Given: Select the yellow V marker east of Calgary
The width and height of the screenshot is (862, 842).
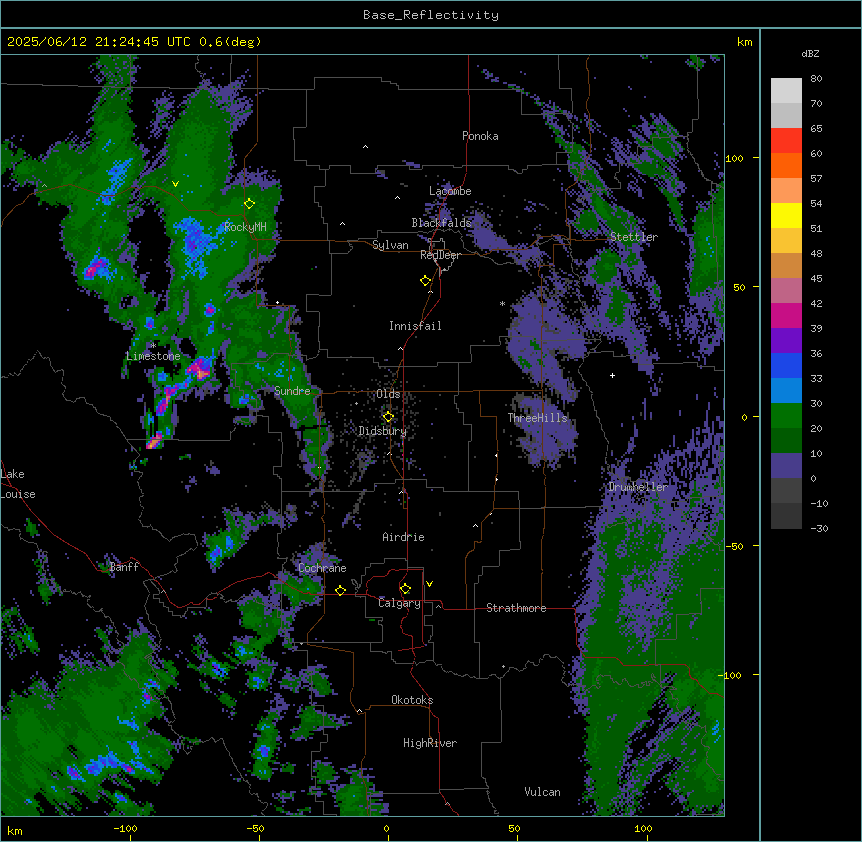Looking at the screenshot, I should coord(429,584).
